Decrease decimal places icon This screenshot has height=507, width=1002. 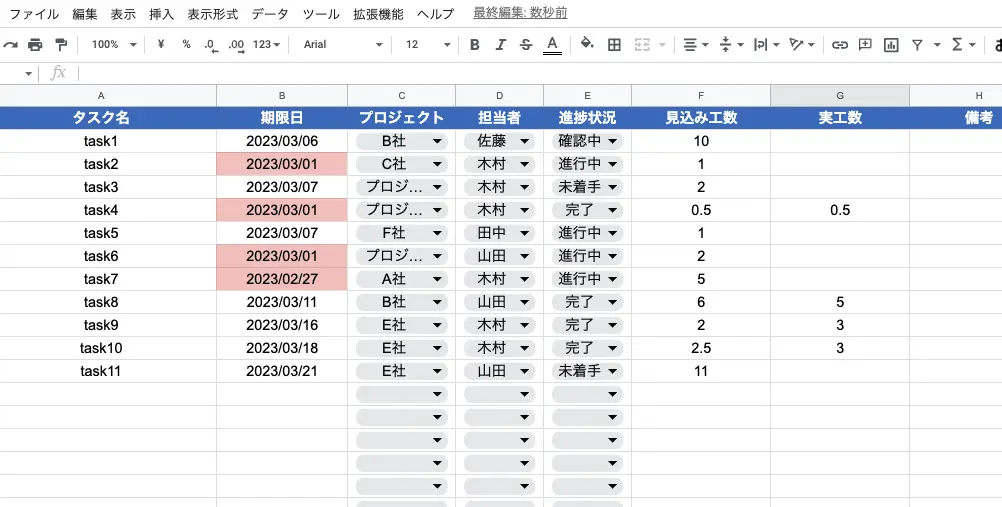click(210, 45)
